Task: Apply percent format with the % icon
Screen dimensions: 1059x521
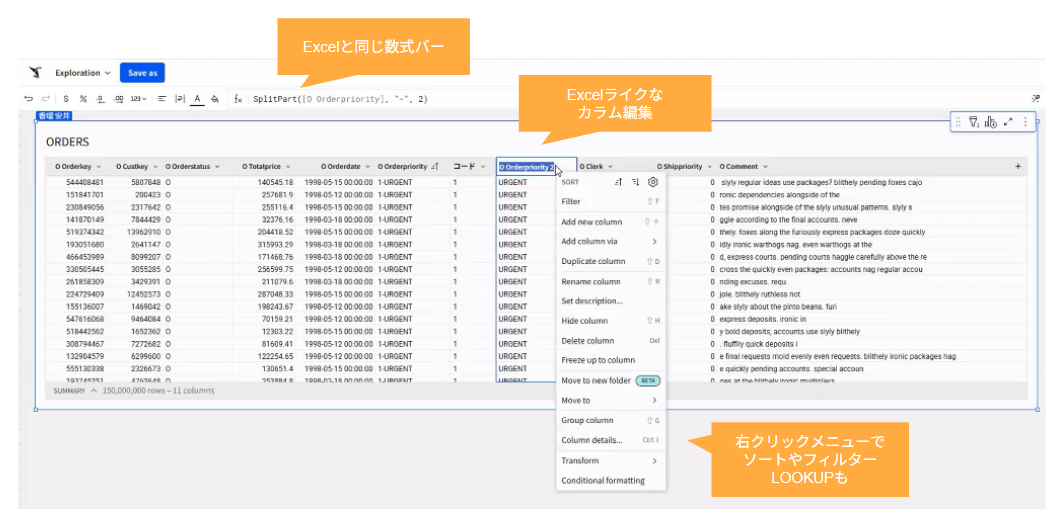Action: click(x=84, y=99)
